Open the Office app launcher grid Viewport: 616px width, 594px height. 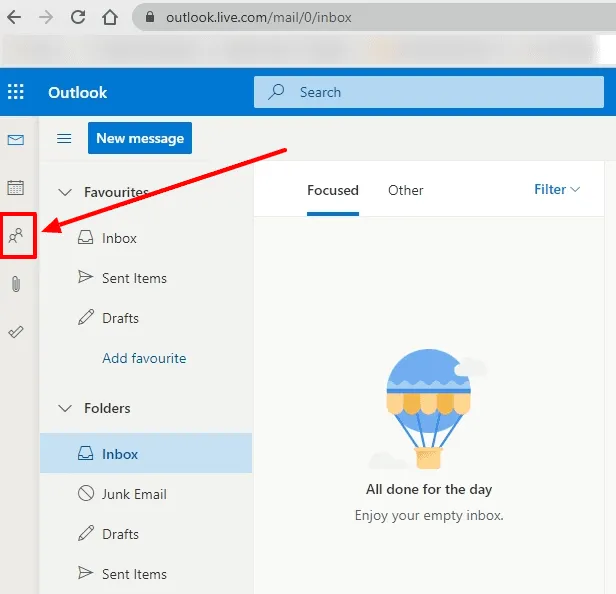point(16,92)
